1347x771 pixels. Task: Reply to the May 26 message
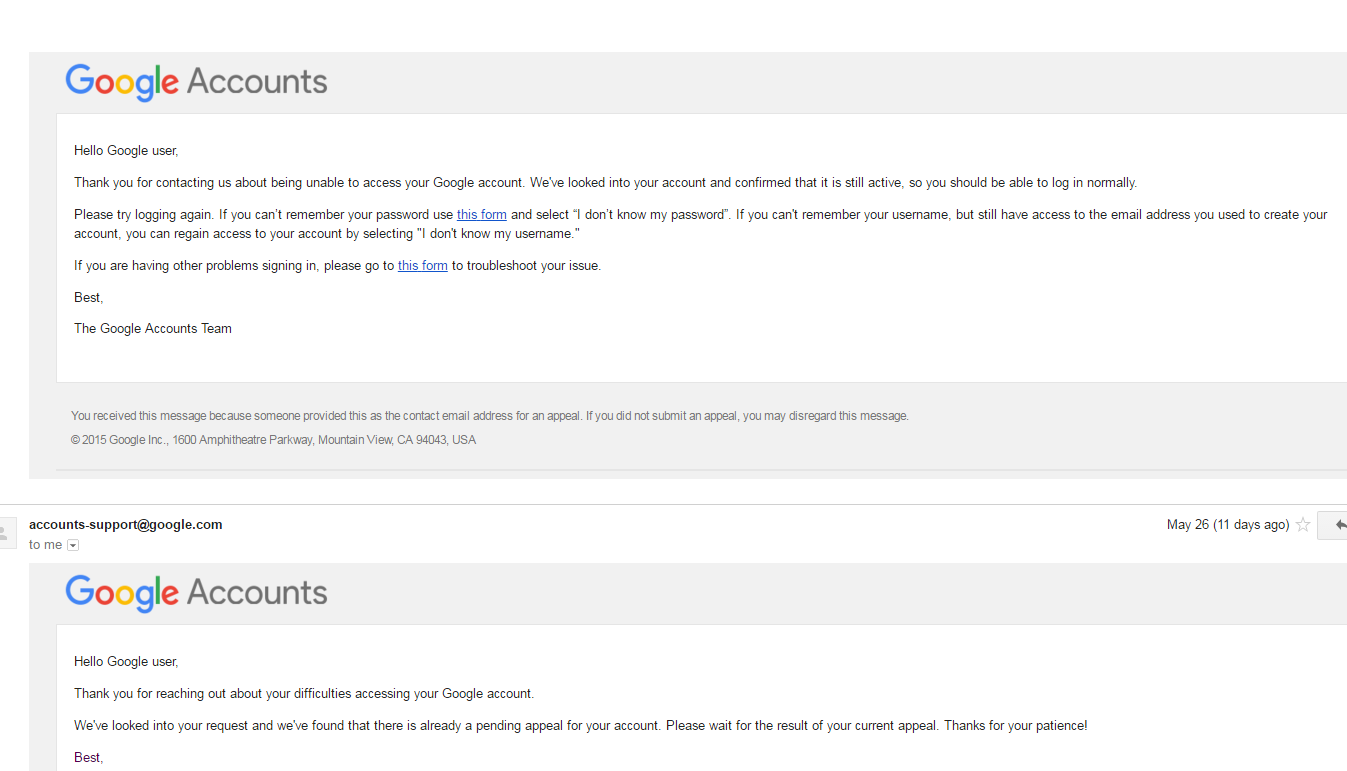[1334, 525]
